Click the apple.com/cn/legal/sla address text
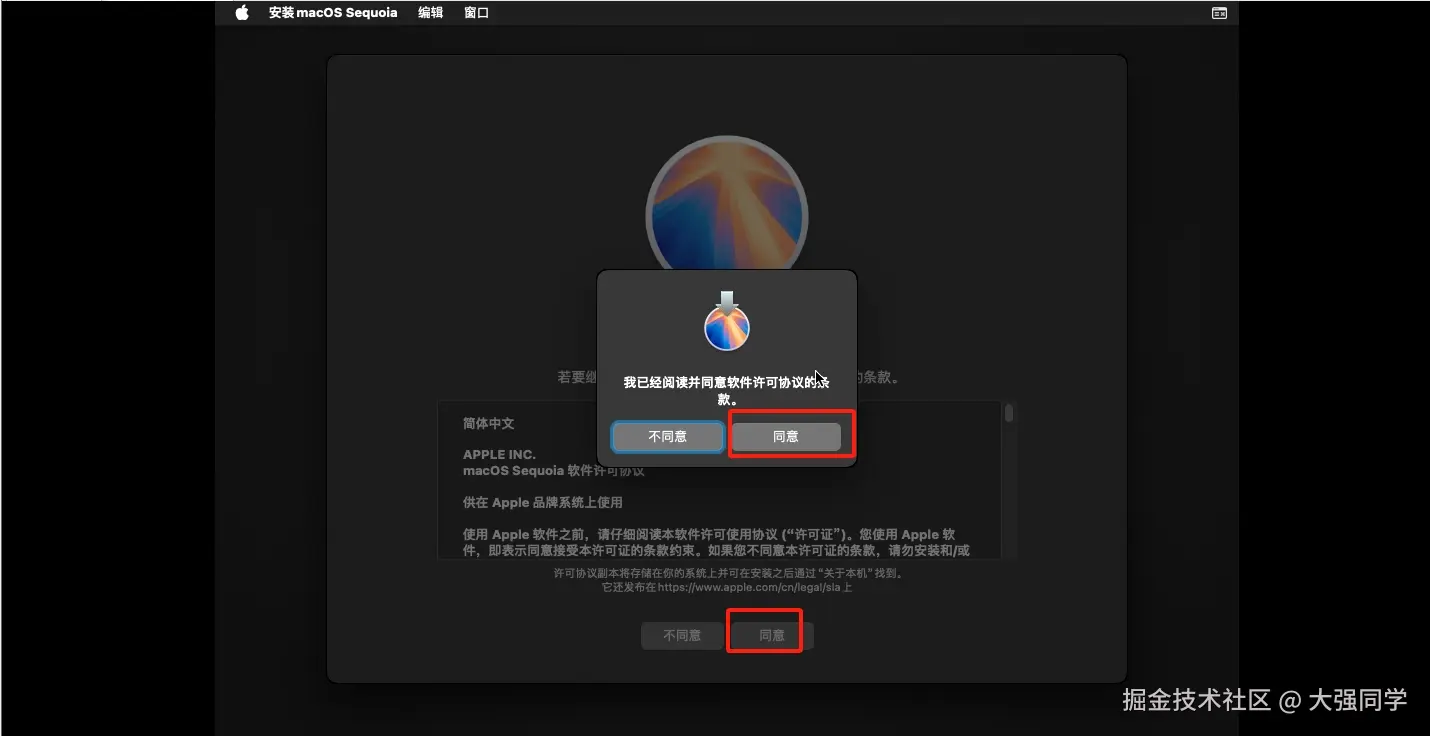 coord(750,587)
